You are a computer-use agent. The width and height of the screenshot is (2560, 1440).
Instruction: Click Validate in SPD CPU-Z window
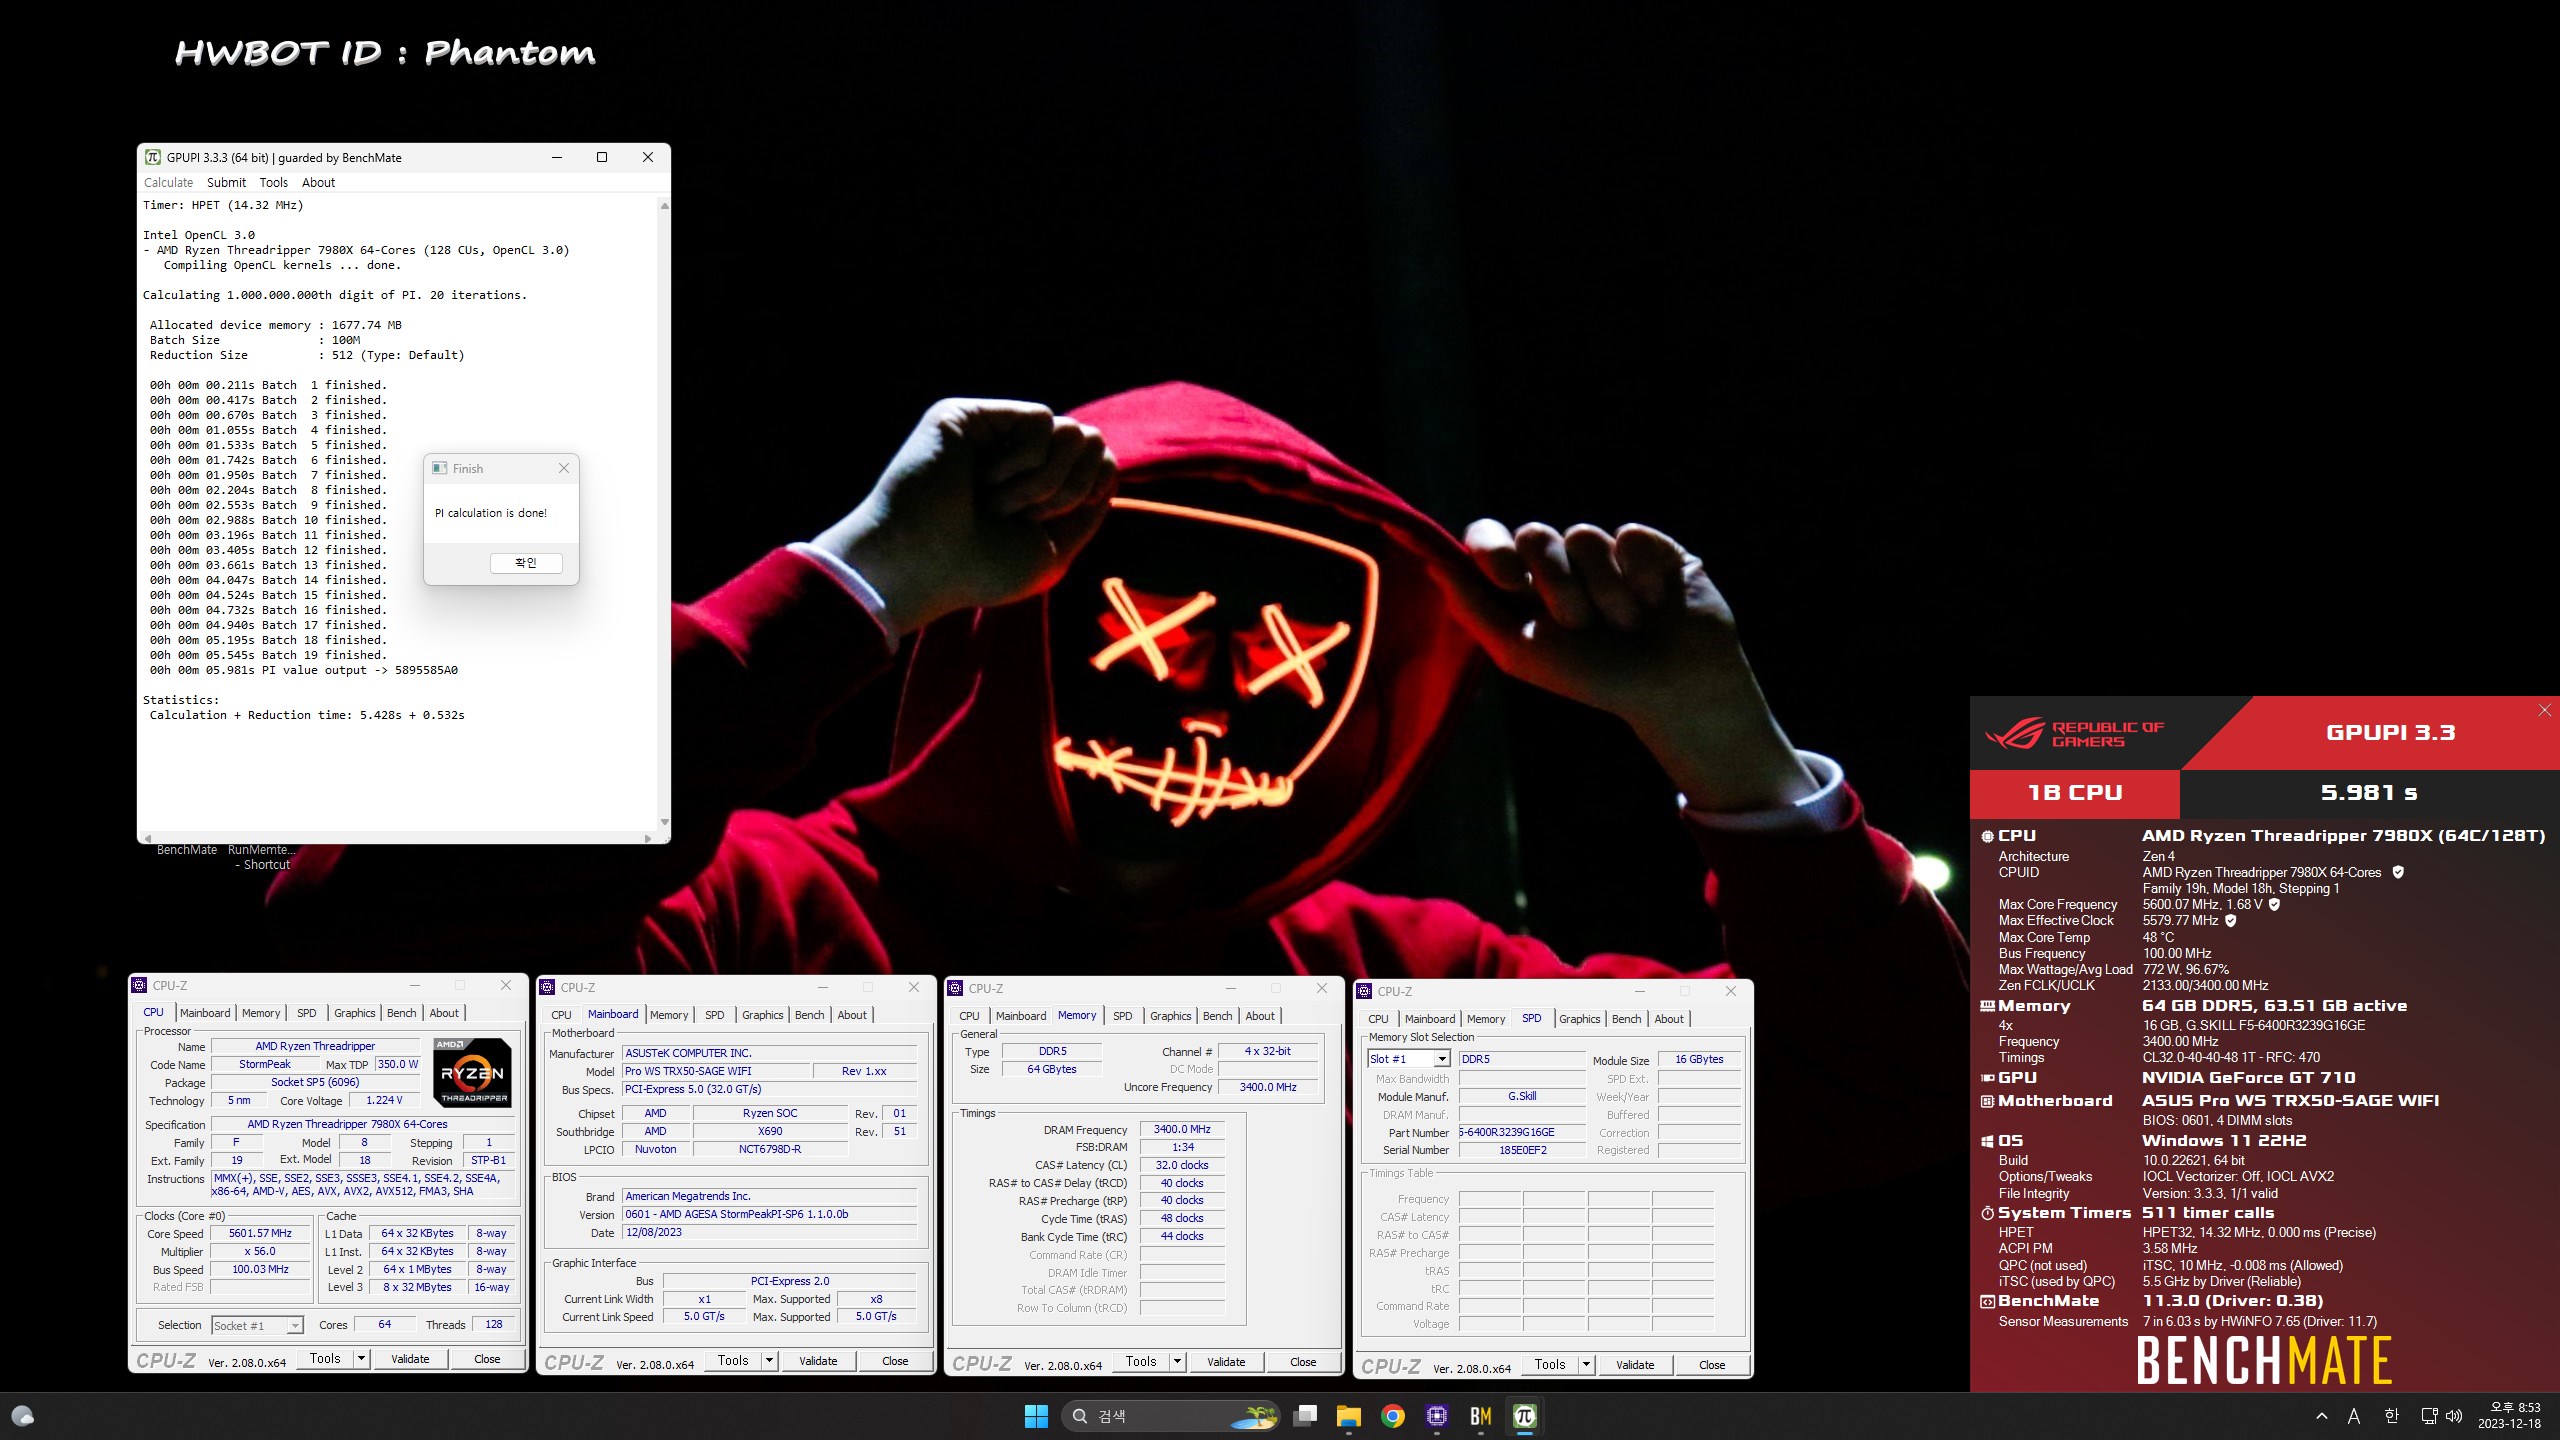pyautogui.click(x=1635, y=1365)
